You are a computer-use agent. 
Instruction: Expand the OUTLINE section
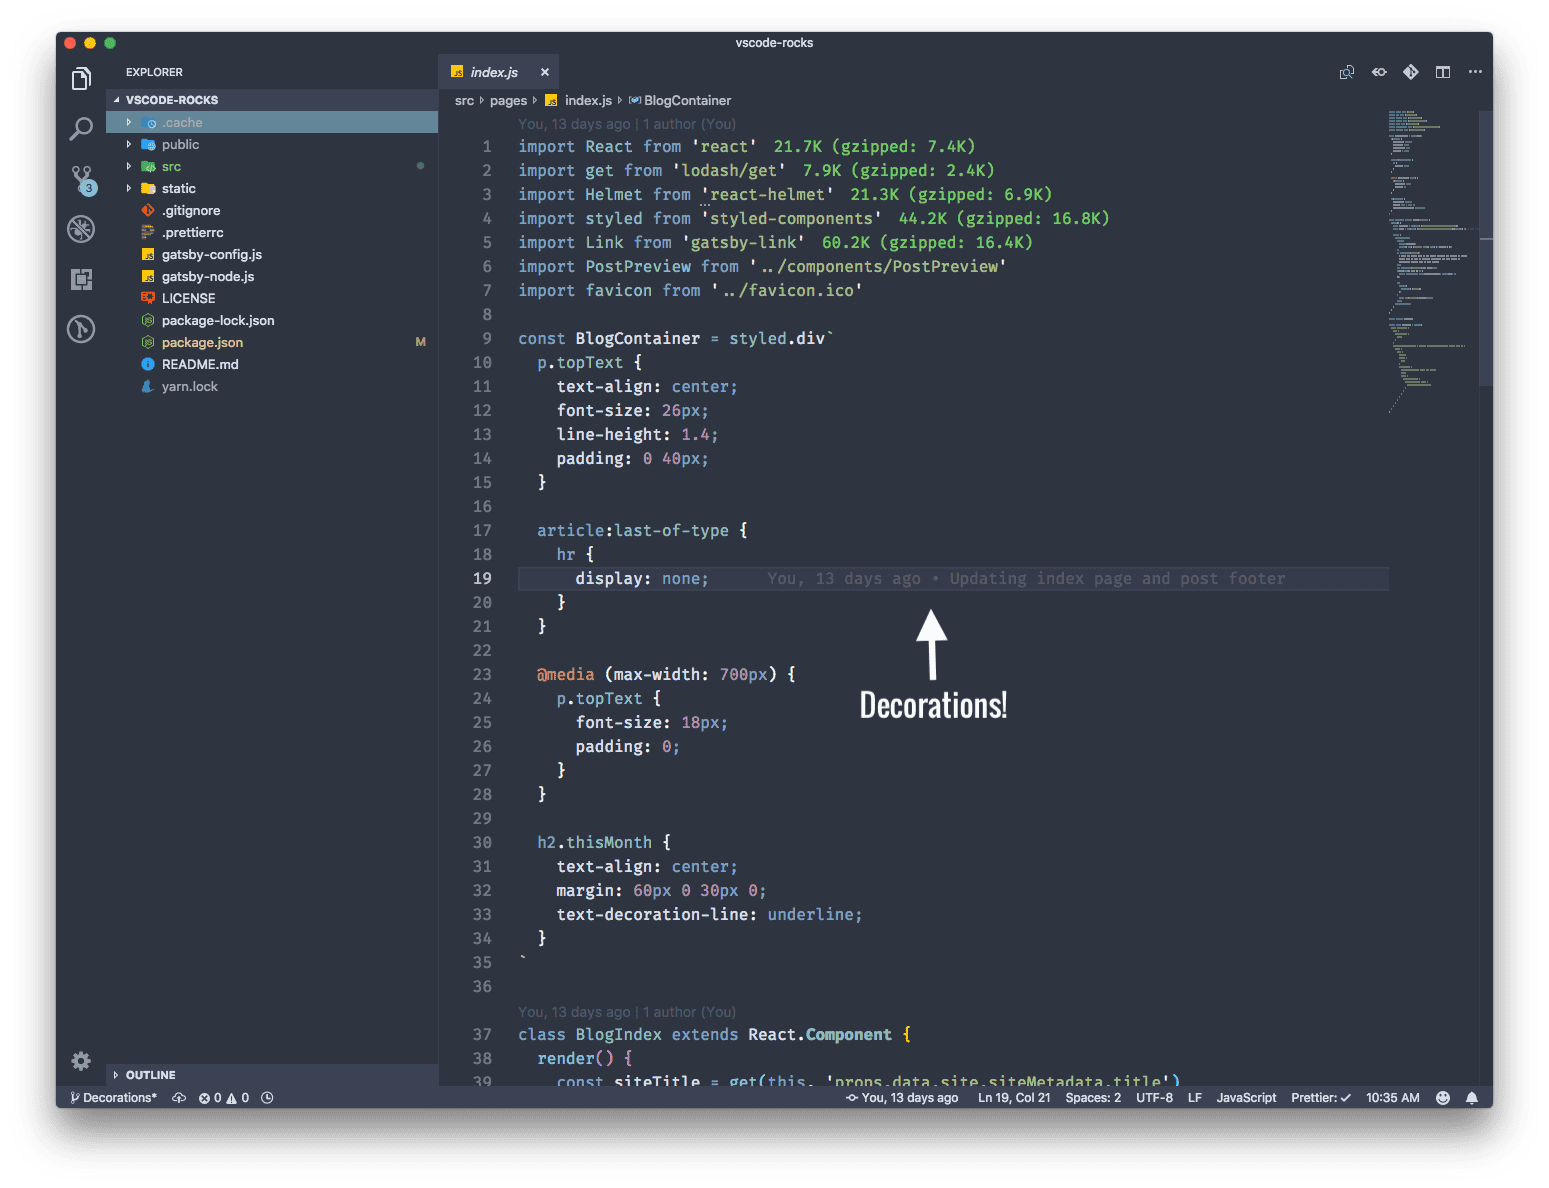(x=150, y=1075)
